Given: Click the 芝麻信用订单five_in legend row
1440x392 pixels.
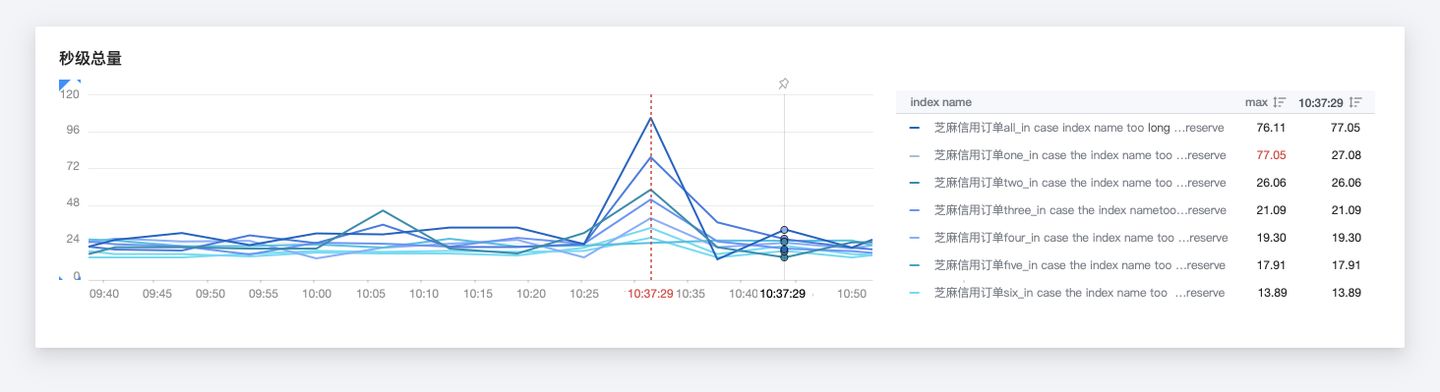Looking at the screenshot, I should coord(1135,265).
